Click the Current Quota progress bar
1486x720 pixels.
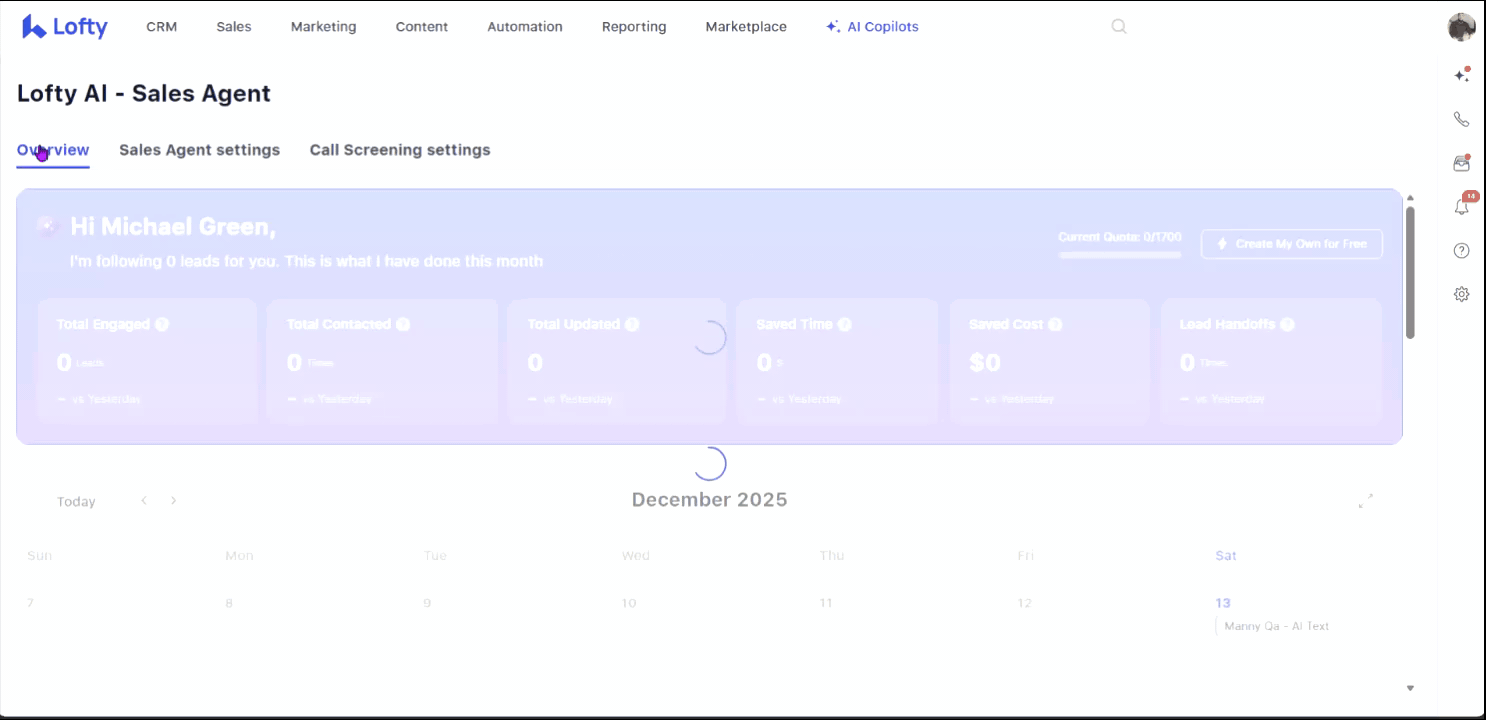(1120, 255)
